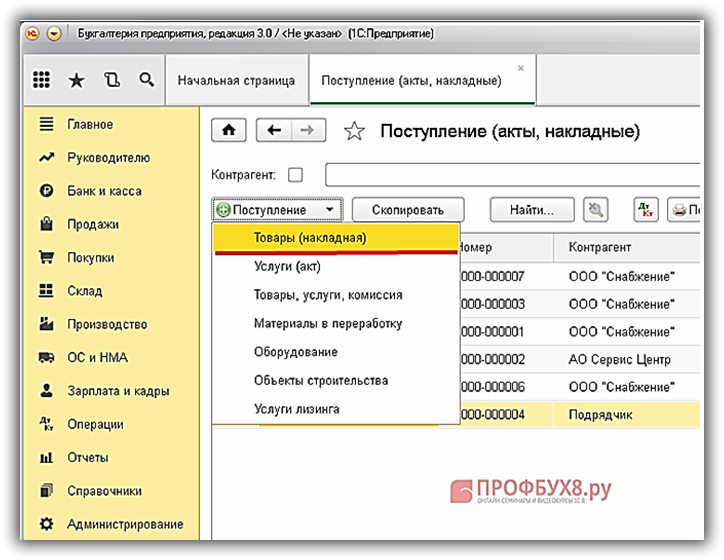The height and width of the screenshot is (560, 724).
Task: Select Товары (накладная) from menu
Action: [336, 238]
